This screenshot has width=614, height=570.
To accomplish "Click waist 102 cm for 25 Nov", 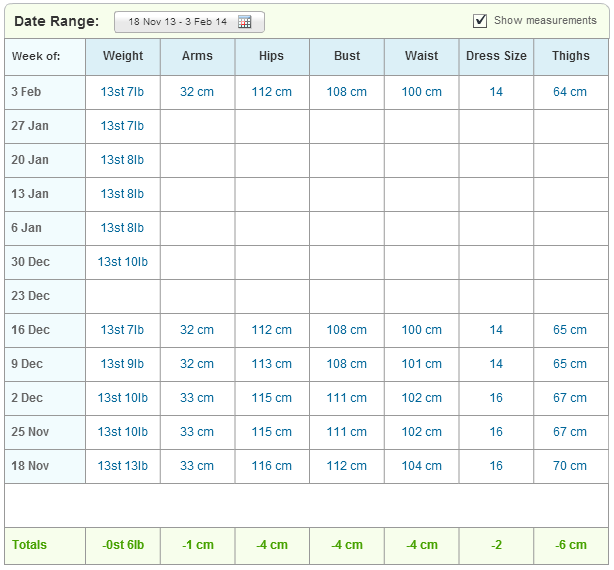I will [x=422, y=432].
